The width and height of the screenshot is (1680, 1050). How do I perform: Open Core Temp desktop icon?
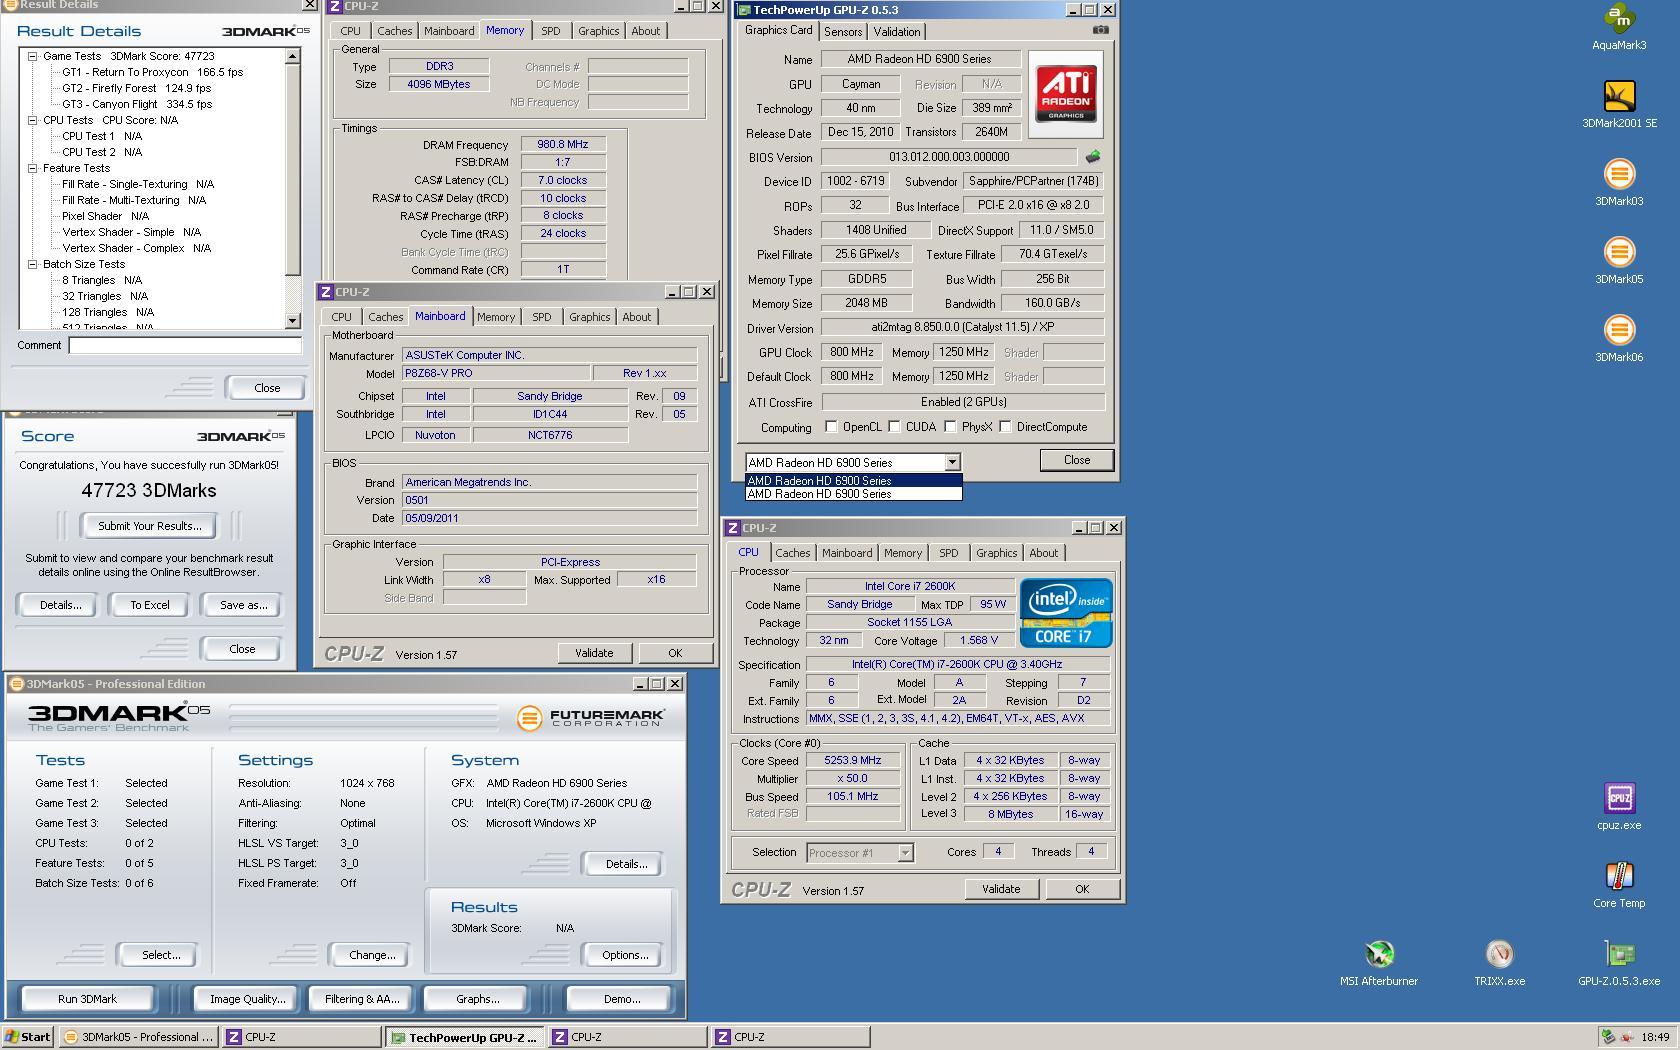point(1619,884)
